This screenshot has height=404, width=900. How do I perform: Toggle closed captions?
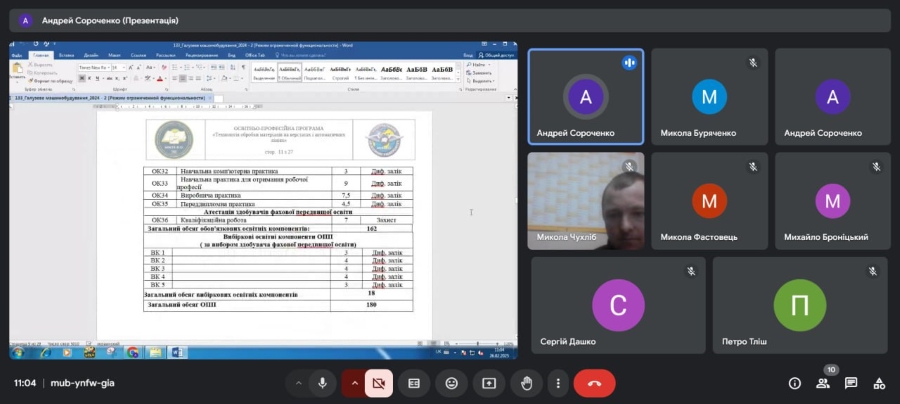coord(415,383)
